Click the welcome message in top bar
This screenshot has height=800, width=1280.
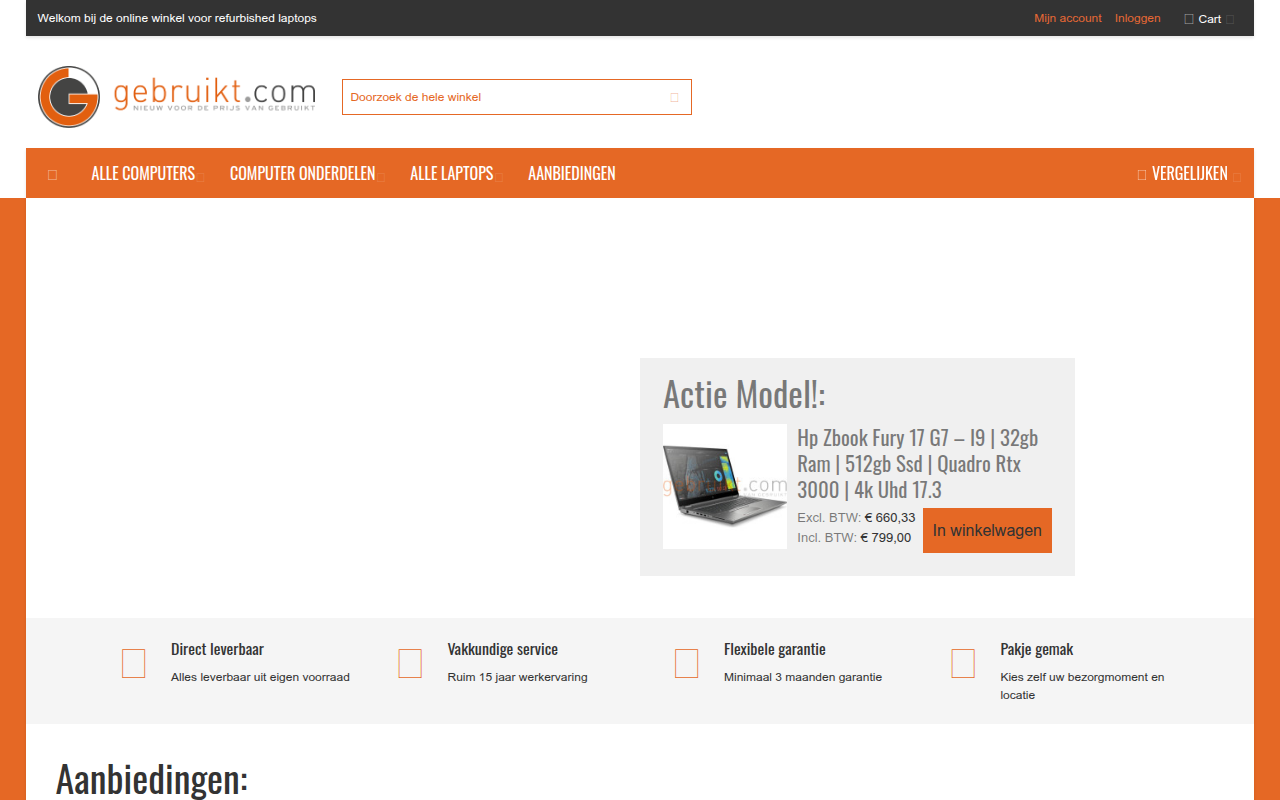pyautogui.click(x=177, y=18)
